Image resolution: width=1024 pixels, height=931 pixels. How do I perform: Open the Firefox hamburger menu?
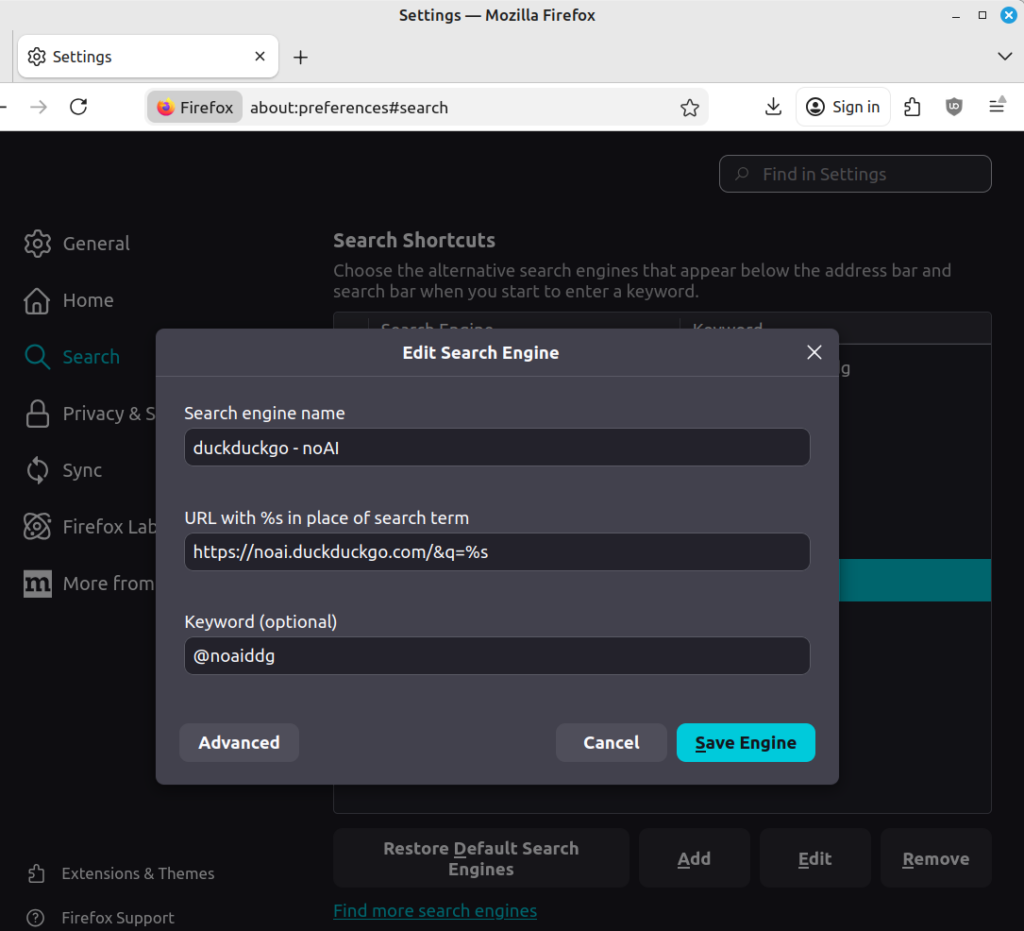996,107
